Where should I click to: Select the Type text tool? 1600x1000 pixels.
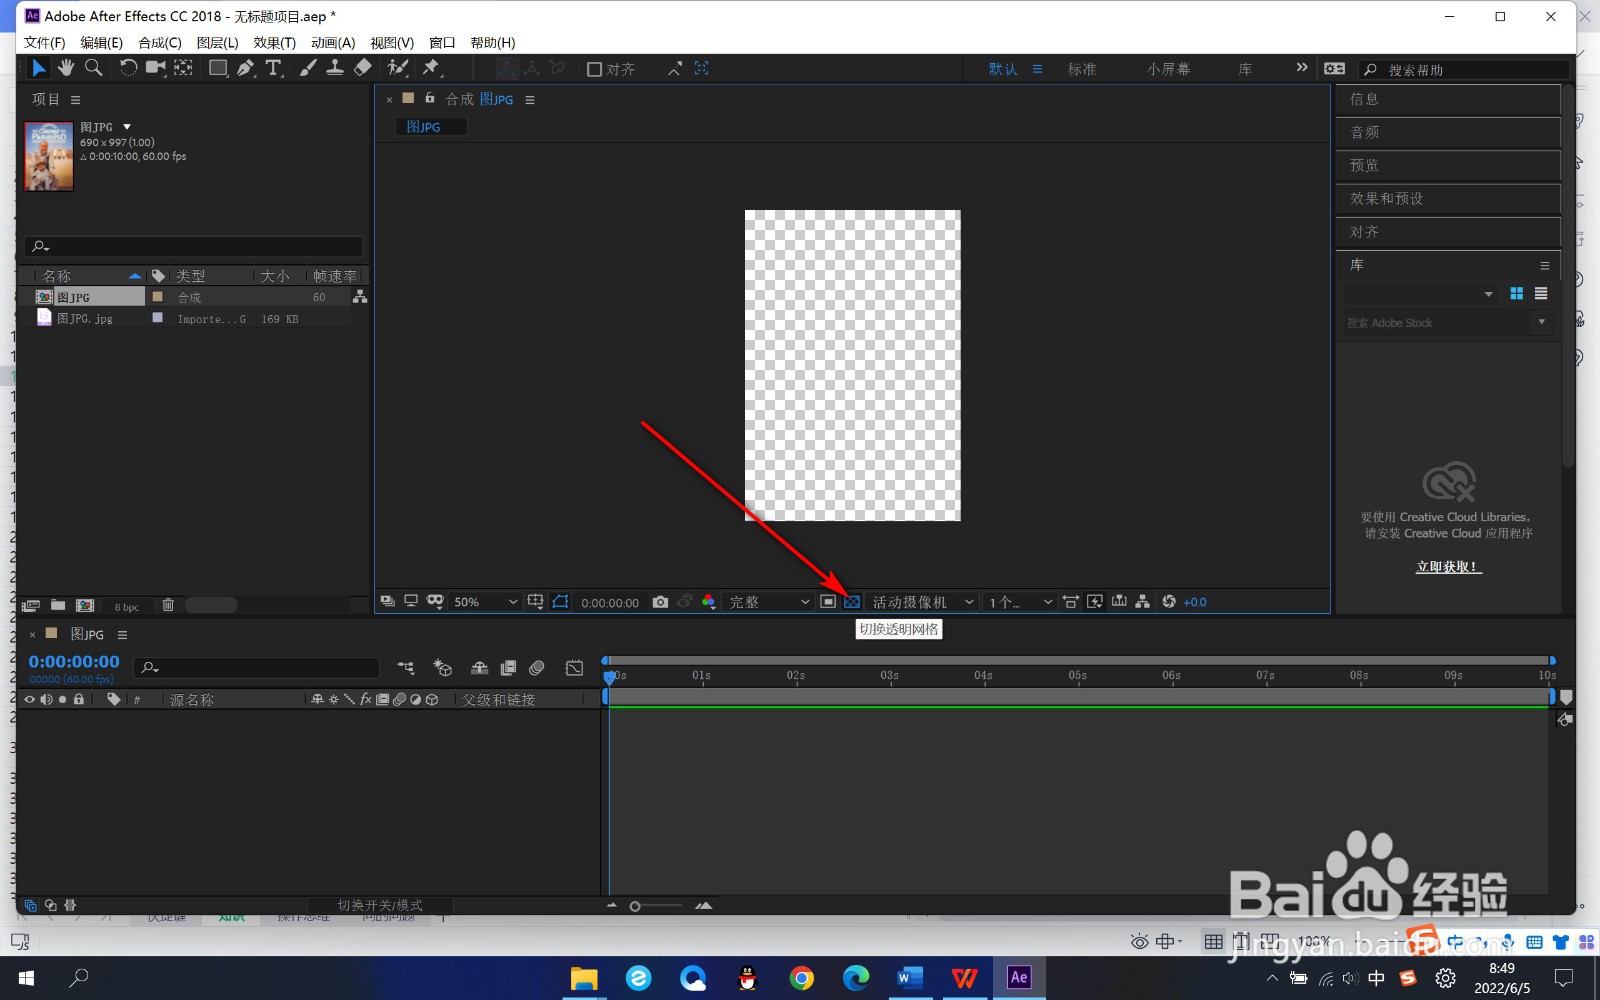coord(274,68)
